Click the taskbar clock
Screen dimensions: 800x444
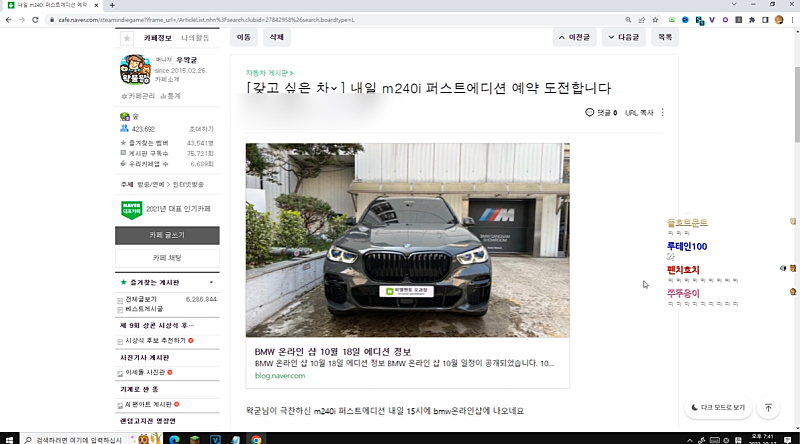(762, 439)
